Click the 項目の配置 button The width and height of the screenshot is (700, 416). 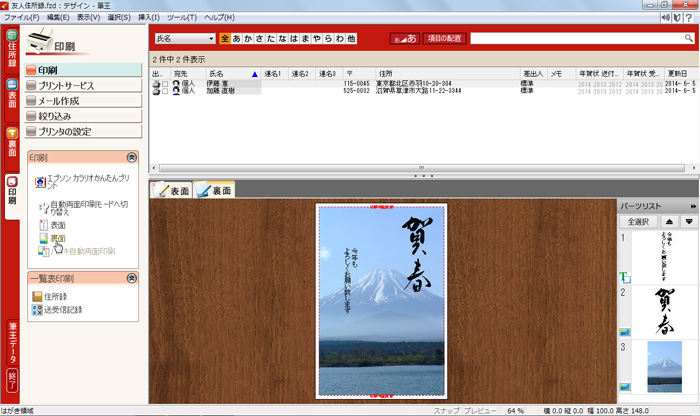coord(444,38)
